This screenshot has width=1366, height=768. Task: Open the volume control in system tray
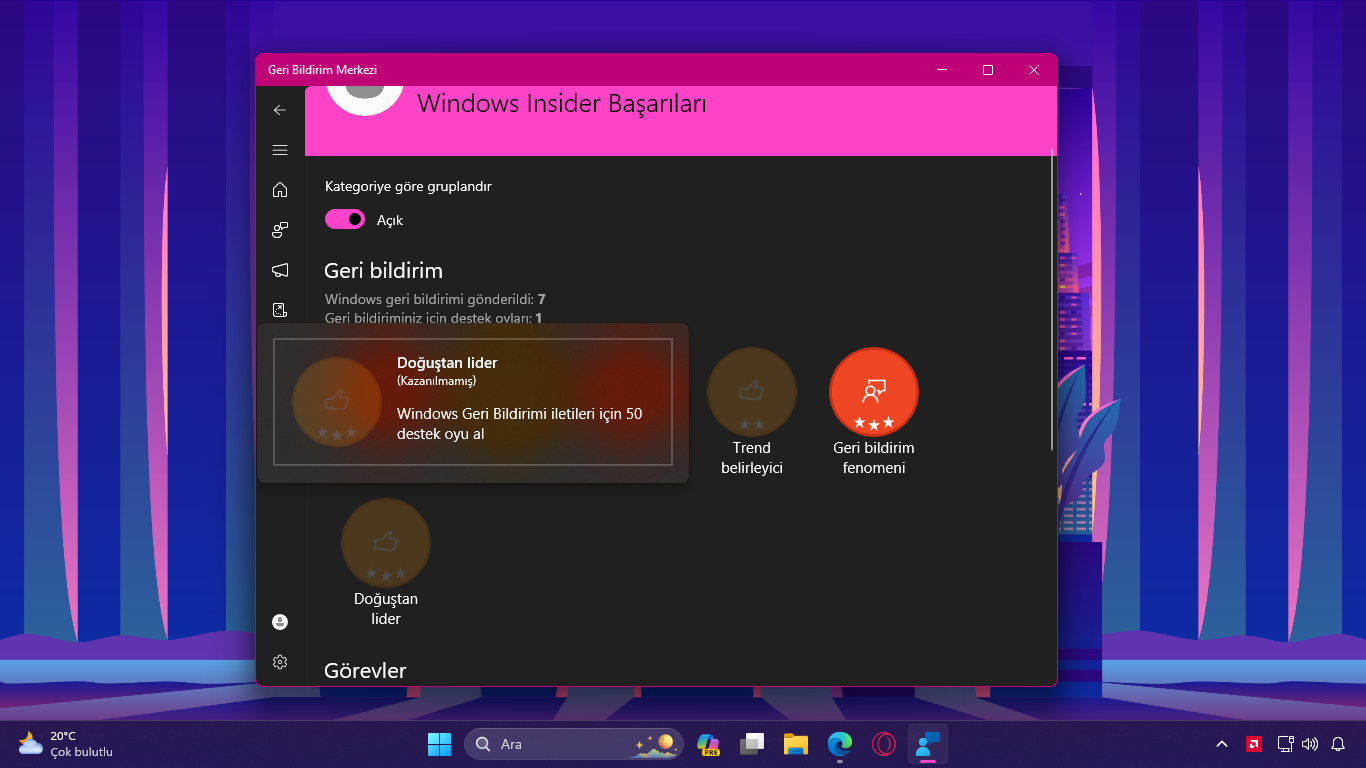(x=1310, y=744)
